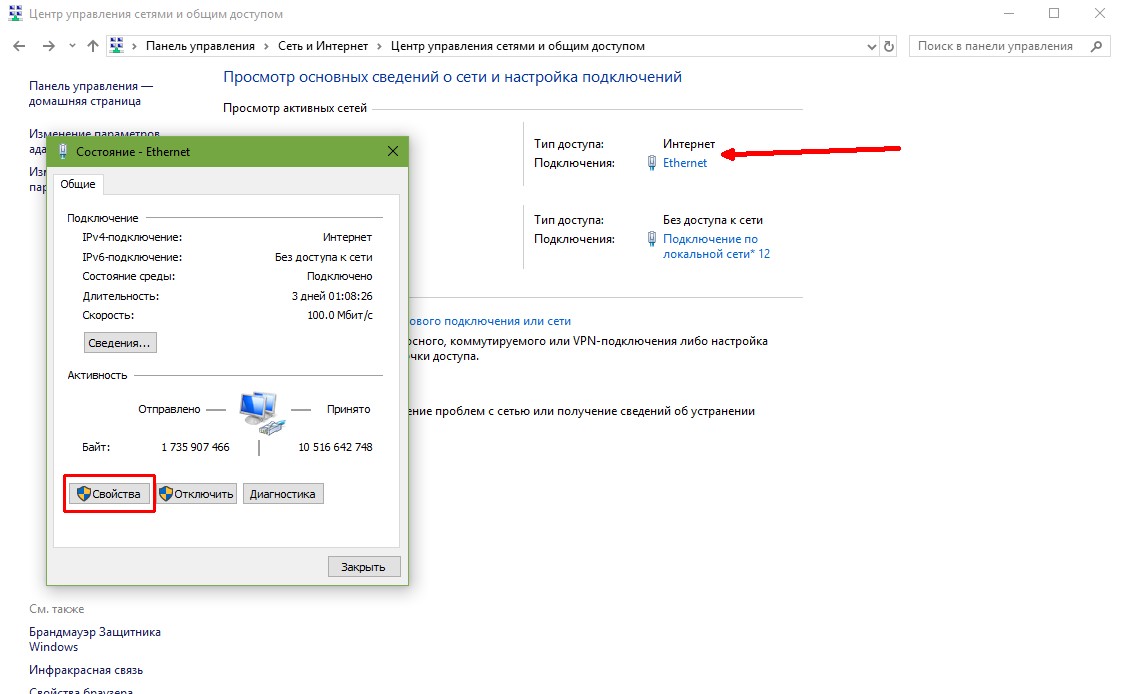Screen dimensions: 1121x694
Task: Click icon beside Подключение по локальной сети
Action: coord(651,239)
